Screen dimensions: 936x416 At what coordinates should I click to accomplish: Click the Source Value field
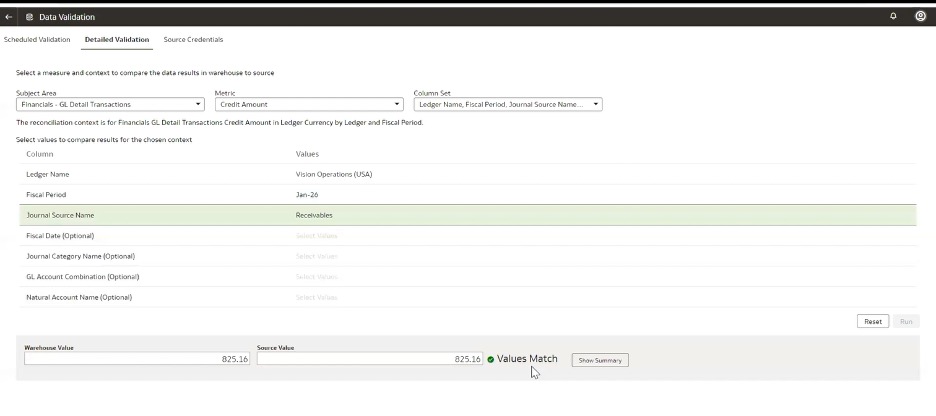(x=370, y=359)
